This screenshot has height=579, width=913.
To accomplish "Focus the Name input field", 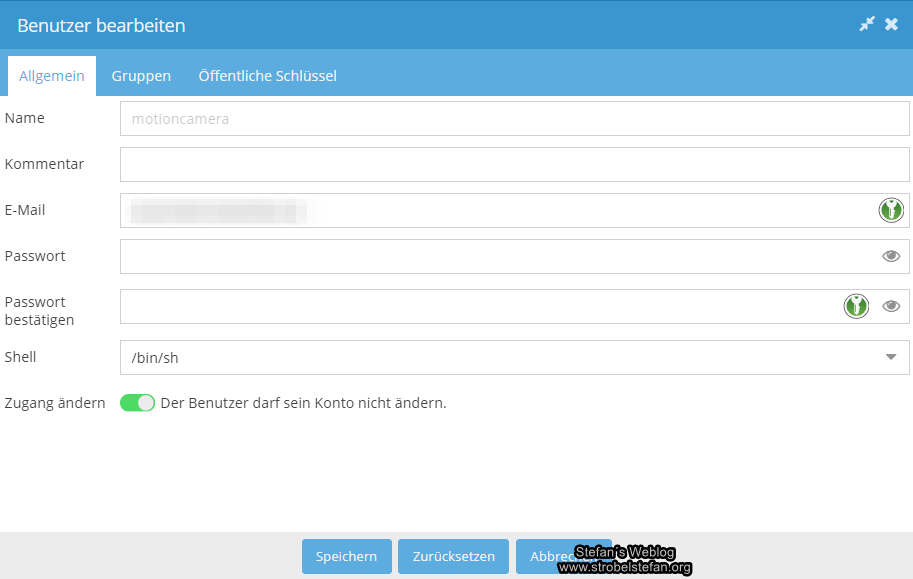I will click(514, 119).
